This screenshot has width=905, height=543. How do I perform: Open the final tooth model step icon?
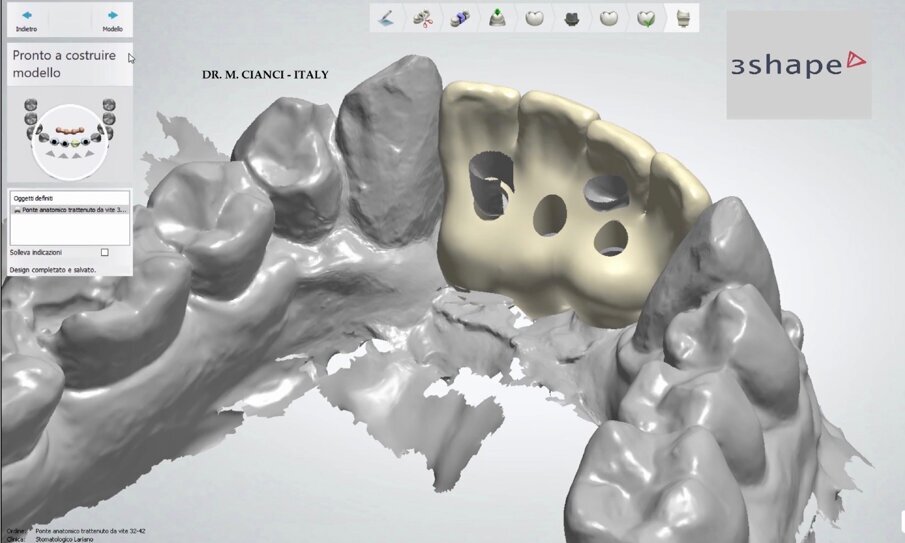[683, 18]
